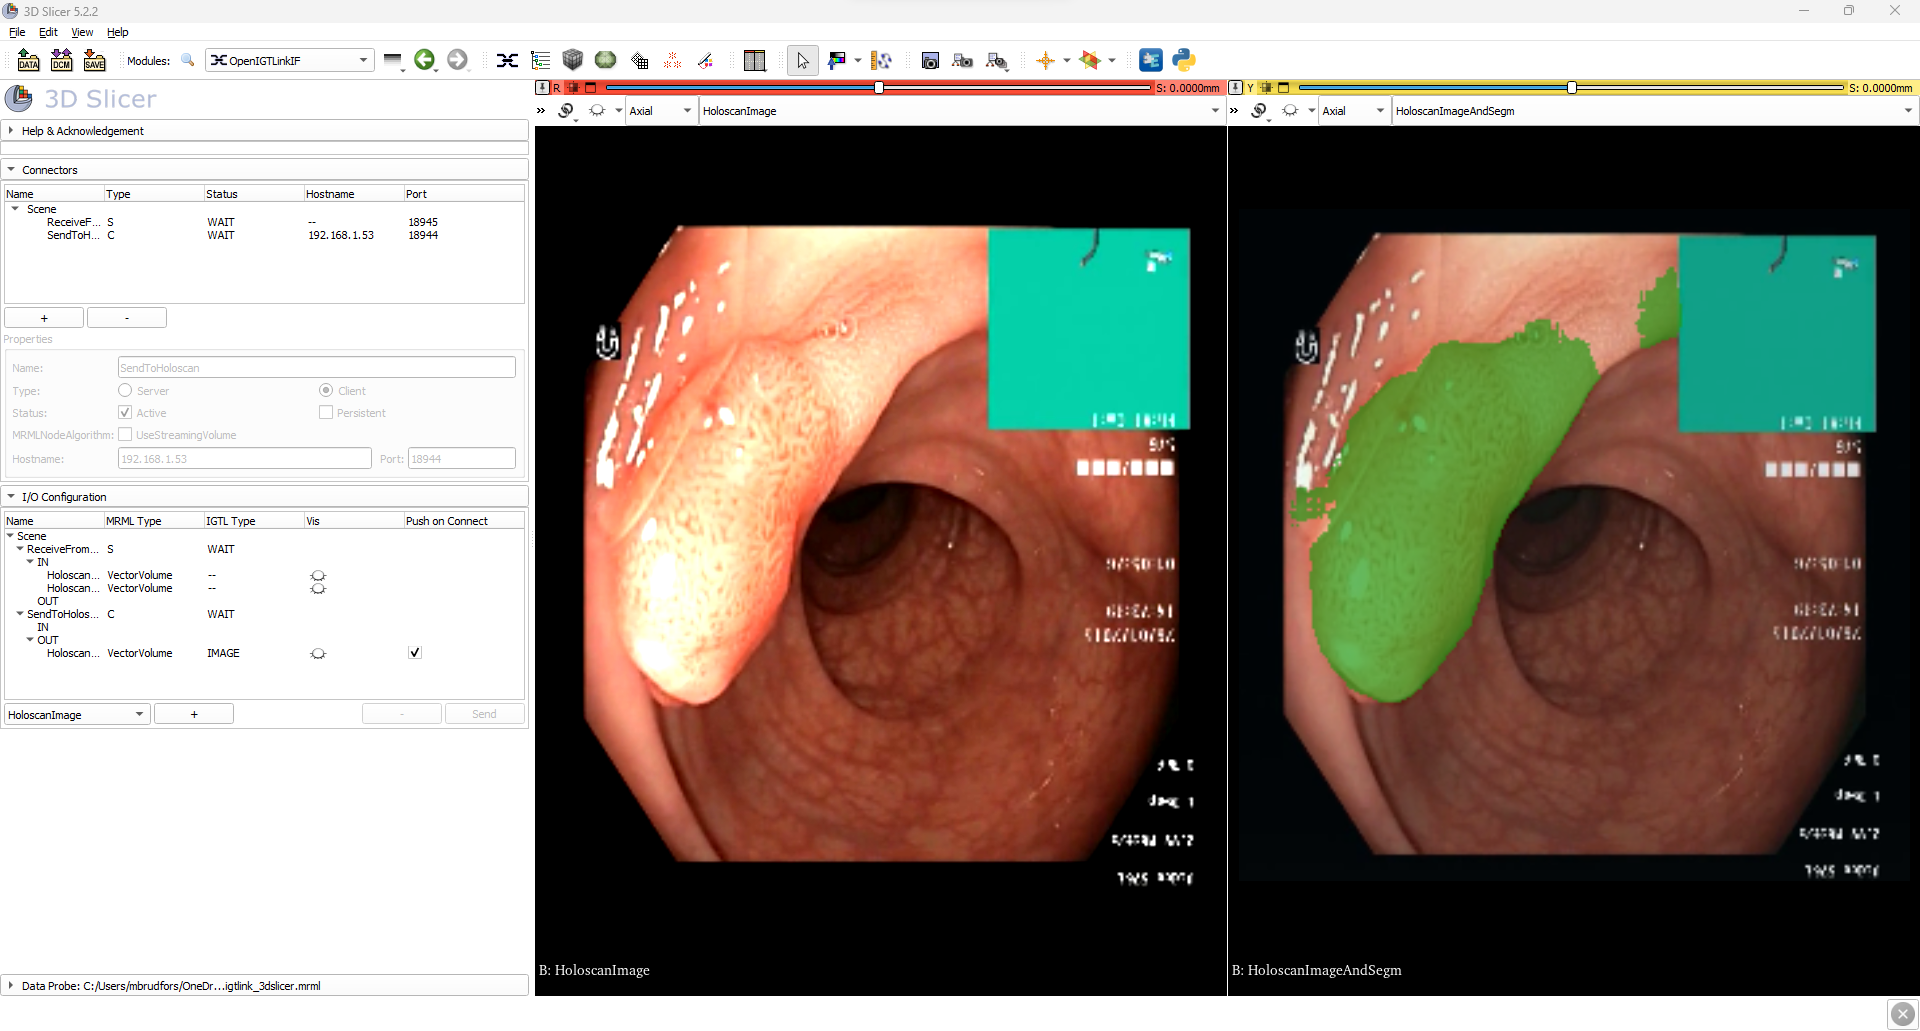
Task: Enable the UseStreamingVolume checkbox
Action: tap(125, 434)
